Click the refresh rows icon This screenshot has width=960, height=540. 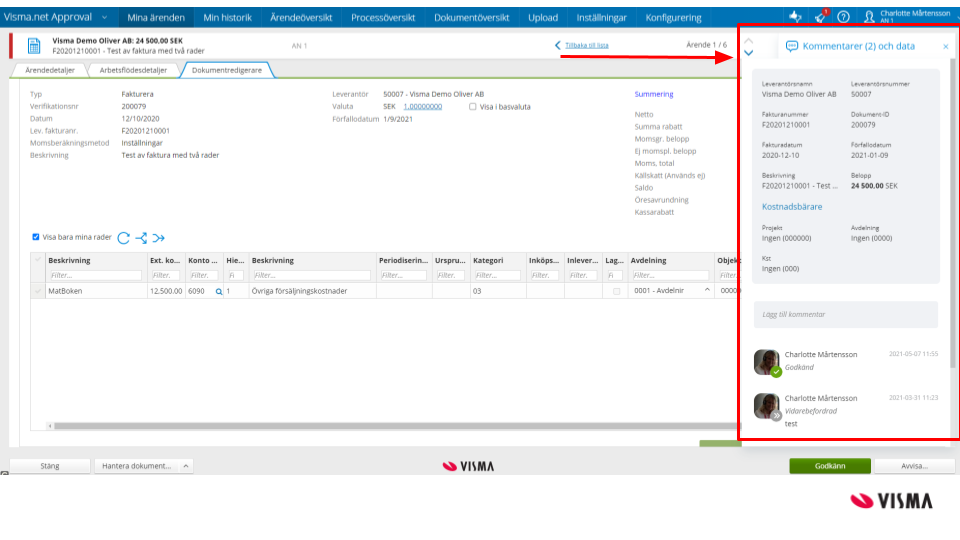coord(124,238)
